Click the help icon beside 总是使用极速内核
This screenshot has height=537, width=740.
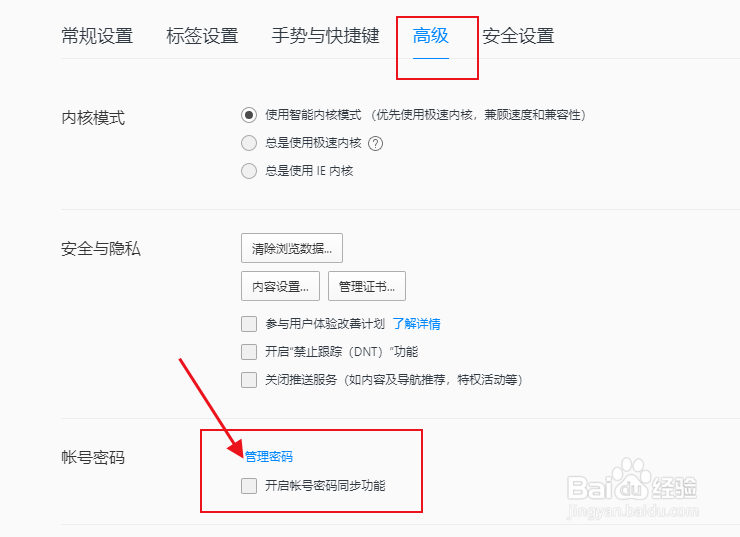(x=375, y=143)
